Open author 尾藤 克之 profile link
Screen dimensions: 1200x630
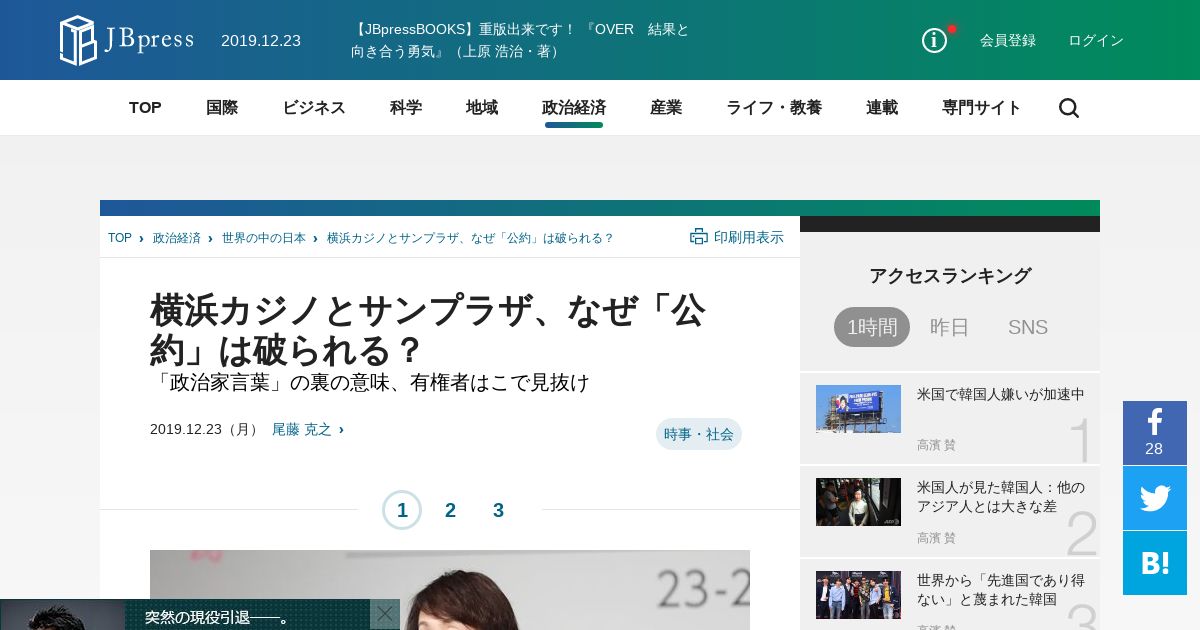click(302, 429)
